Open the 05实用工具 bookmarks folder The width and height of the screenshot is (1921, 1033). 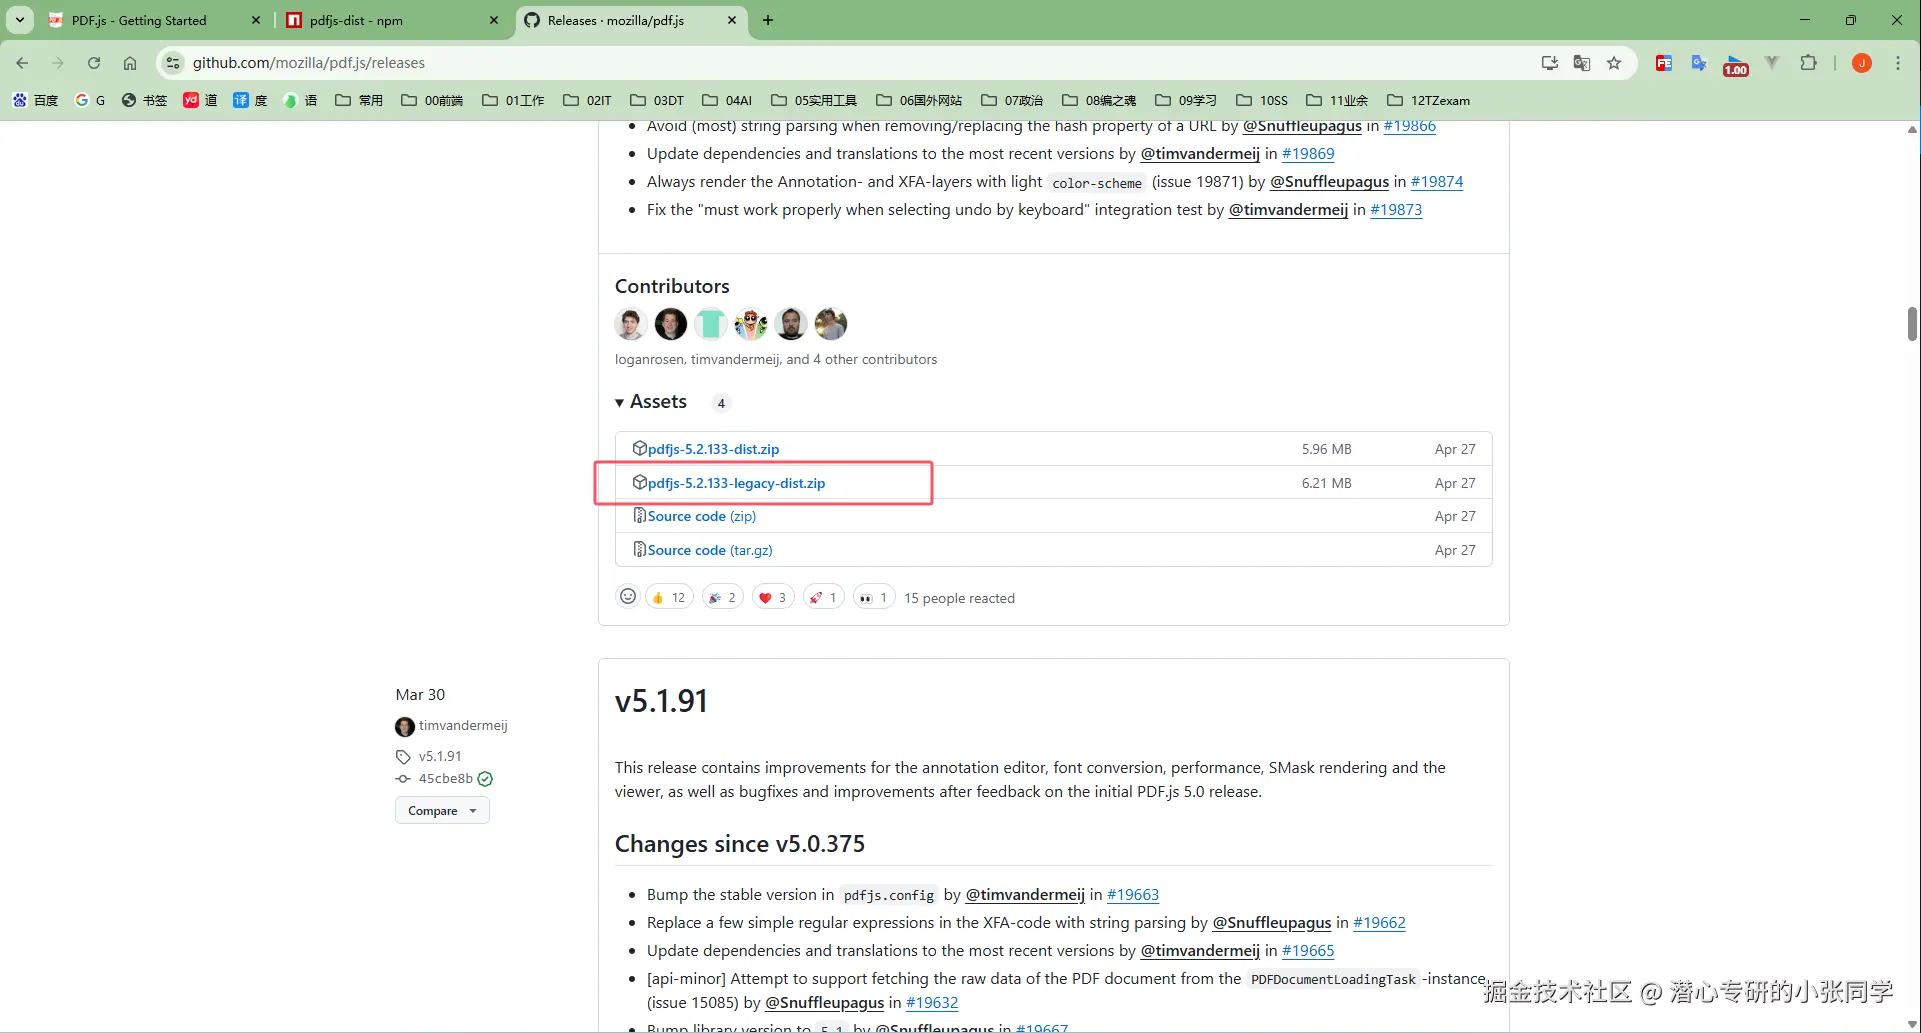(814, 100)
